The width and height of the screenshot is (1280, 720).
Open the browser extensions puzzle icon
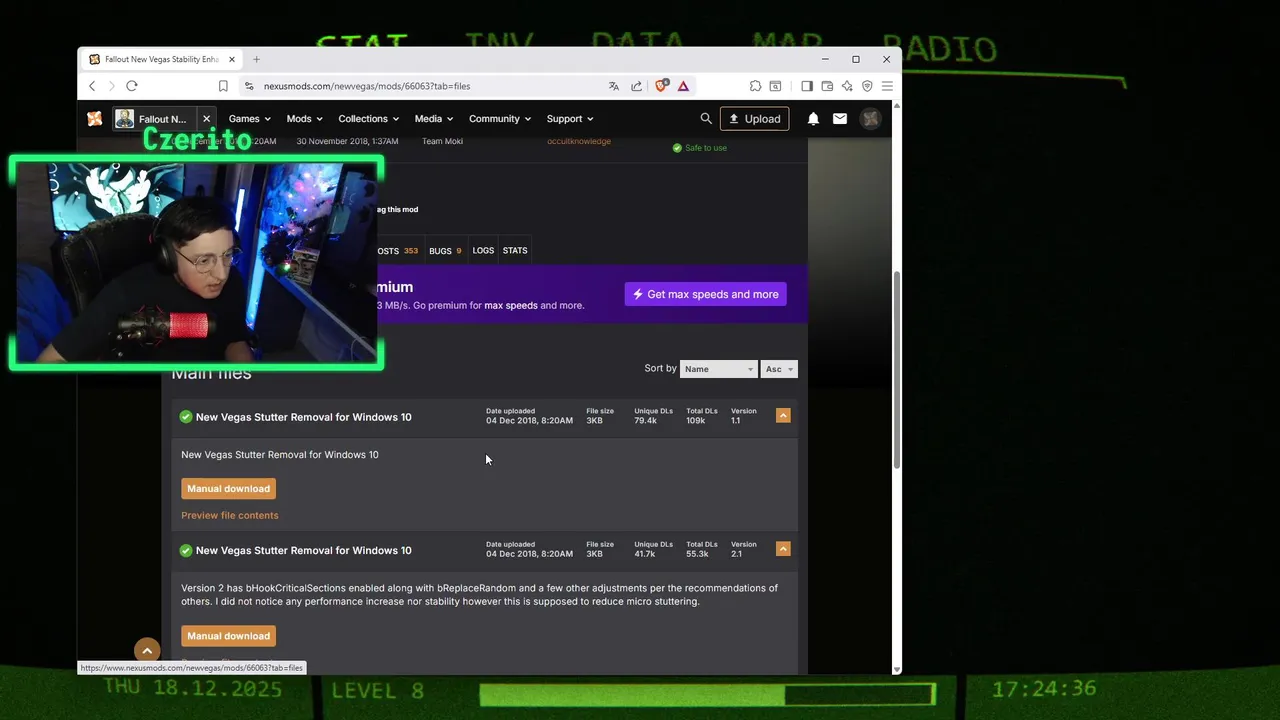point(755,86)
